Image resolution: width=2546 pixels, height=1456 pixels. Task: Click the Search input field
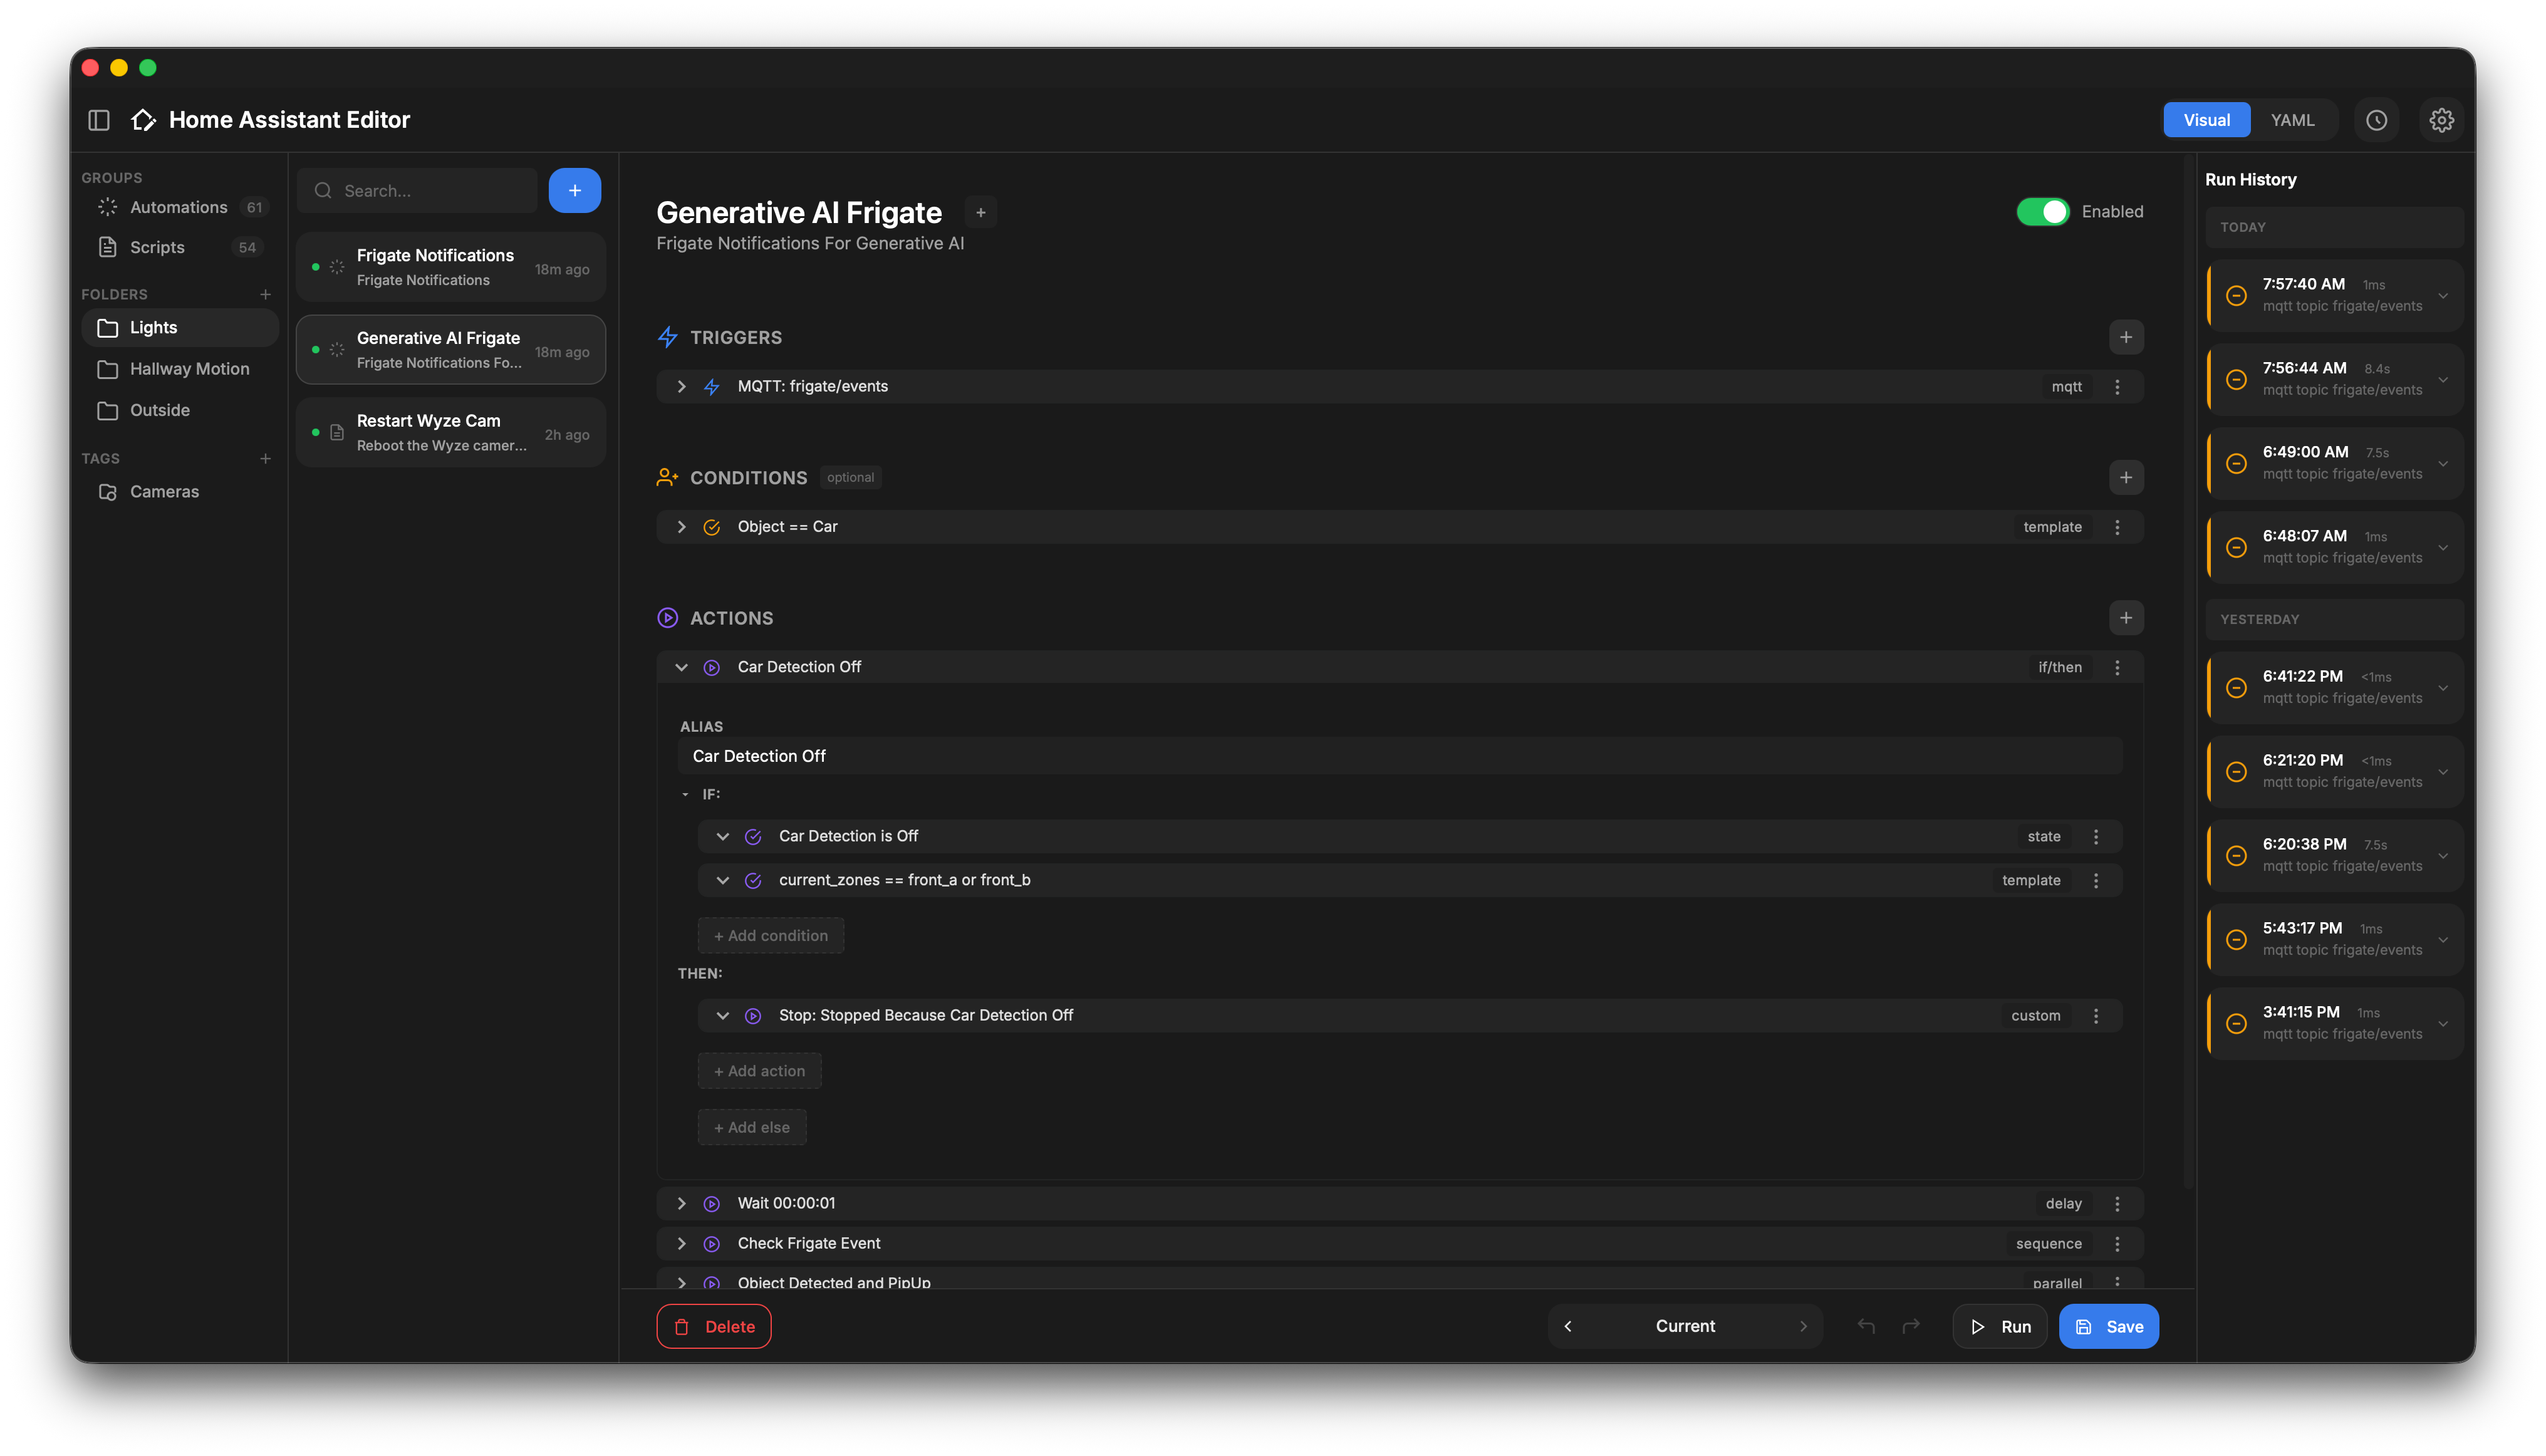pos(417,190)
